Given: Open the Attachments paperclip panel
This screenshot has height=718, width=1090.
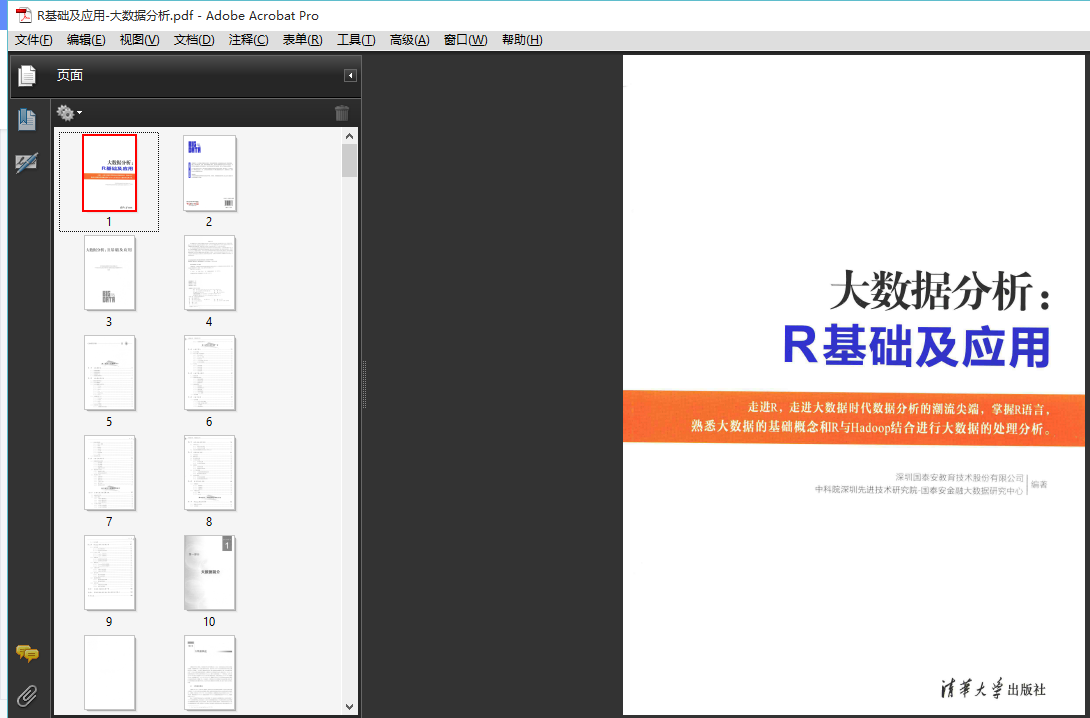Looking at the screenshot, I should click(27, 695).
